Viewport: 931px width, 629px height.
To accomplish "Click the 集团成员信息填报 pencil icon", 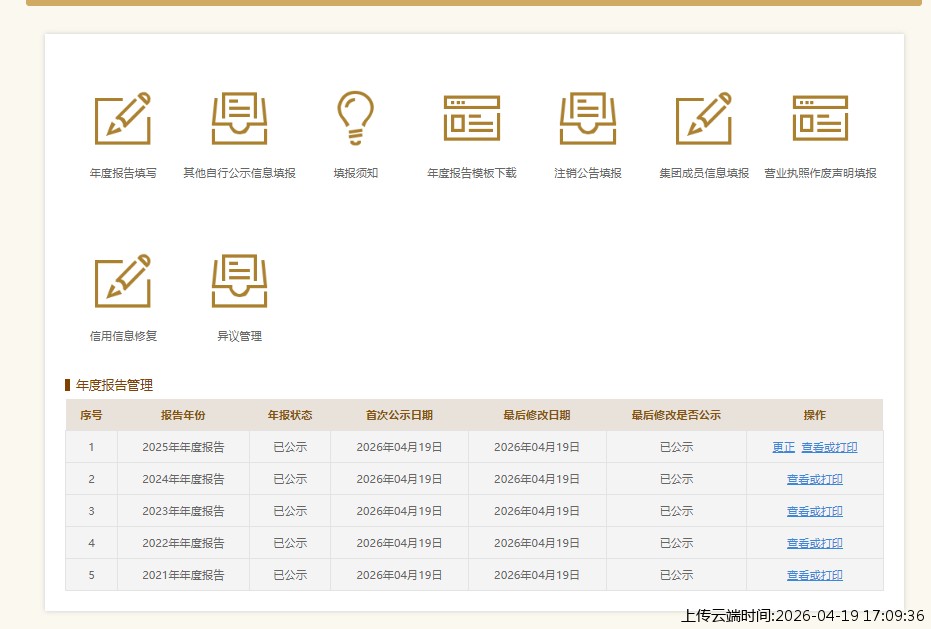I will click(x=704, y=119).
